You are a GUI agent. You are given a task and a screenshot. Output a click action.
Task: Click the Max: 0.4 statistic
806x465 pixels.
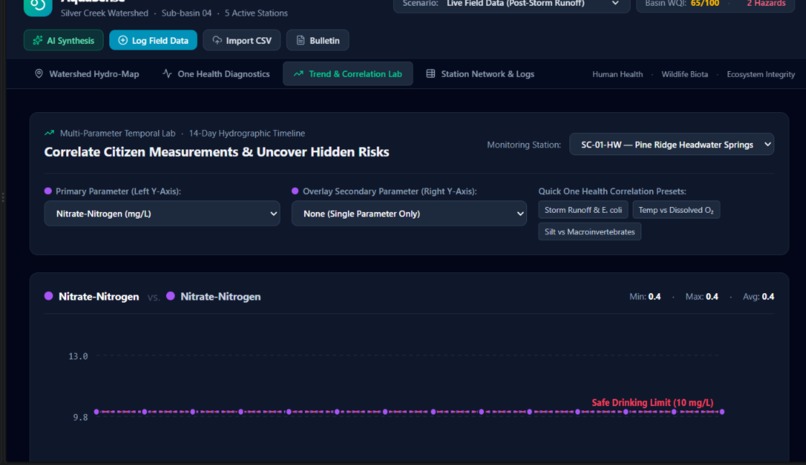click(x=702, y=296)
